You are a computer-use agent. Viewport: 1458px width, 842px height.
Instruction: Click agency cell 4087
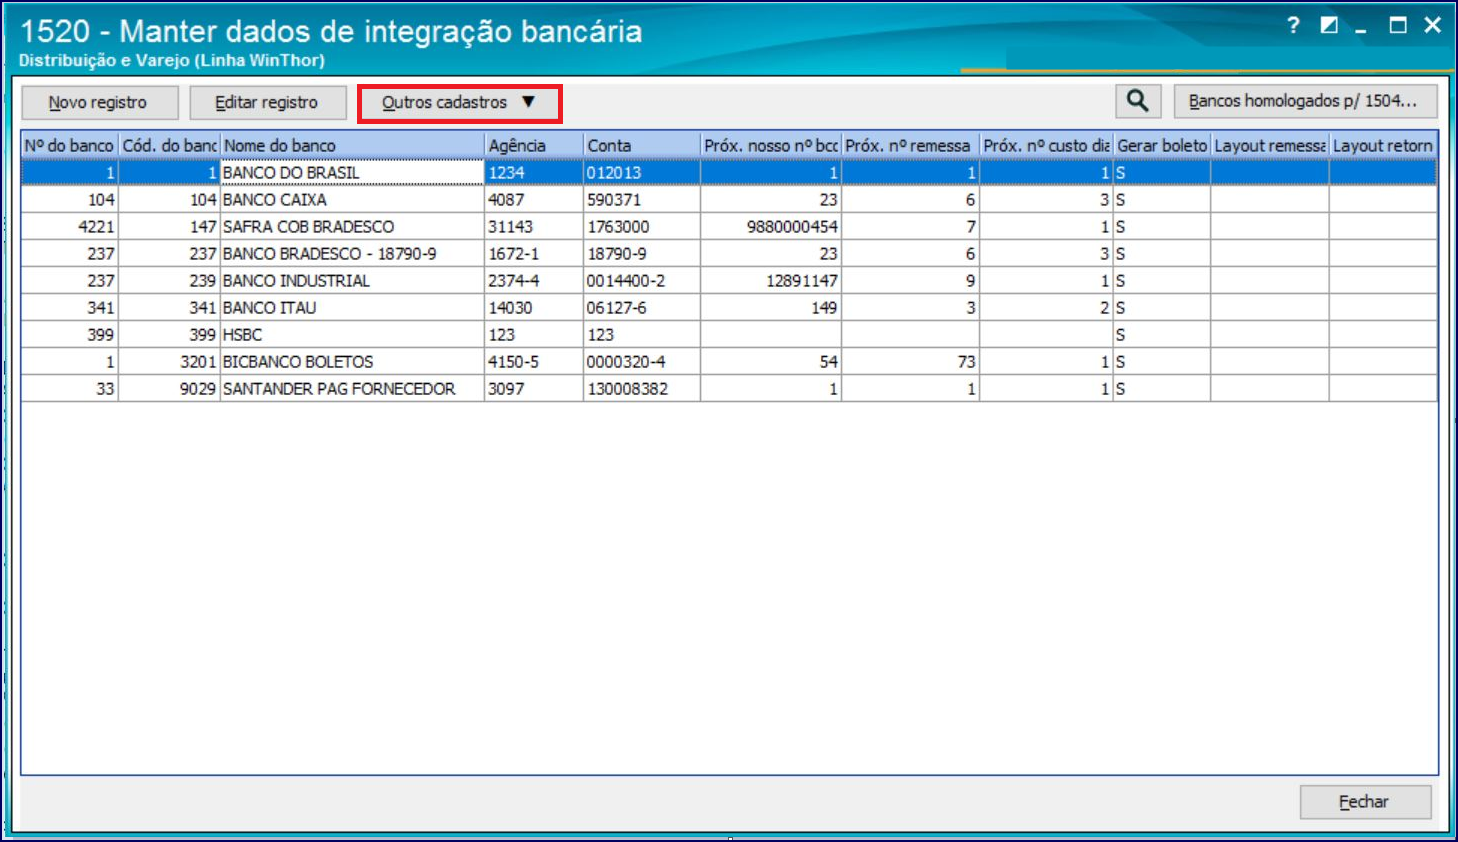point(534,200)
